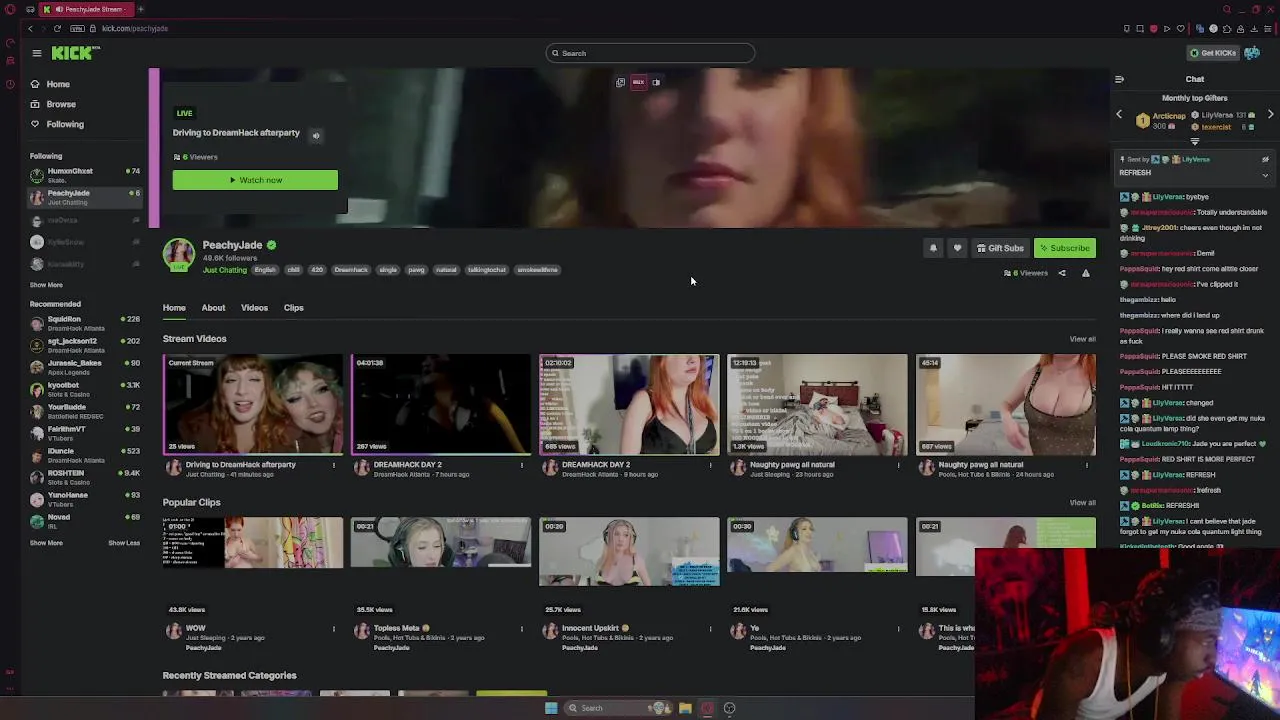Open Windows Start button
Viewport: 1280px width, 720px height.
coord(550,708)
